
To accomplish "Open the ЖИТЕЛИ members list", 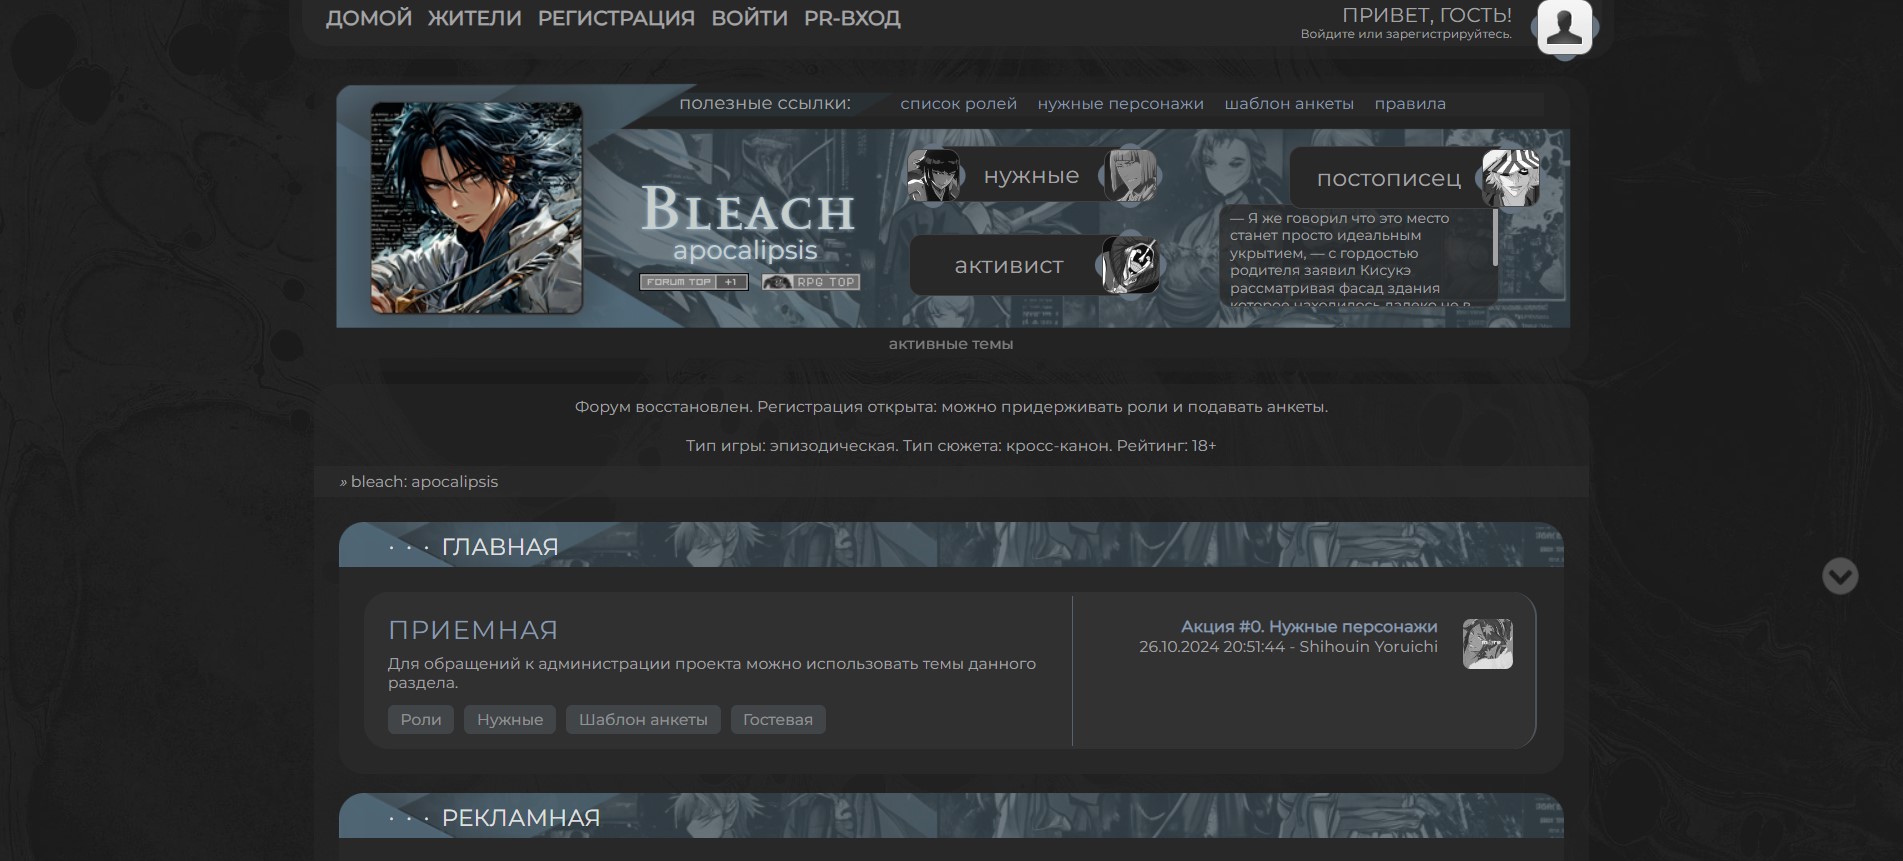I will (x=475, y=18).
